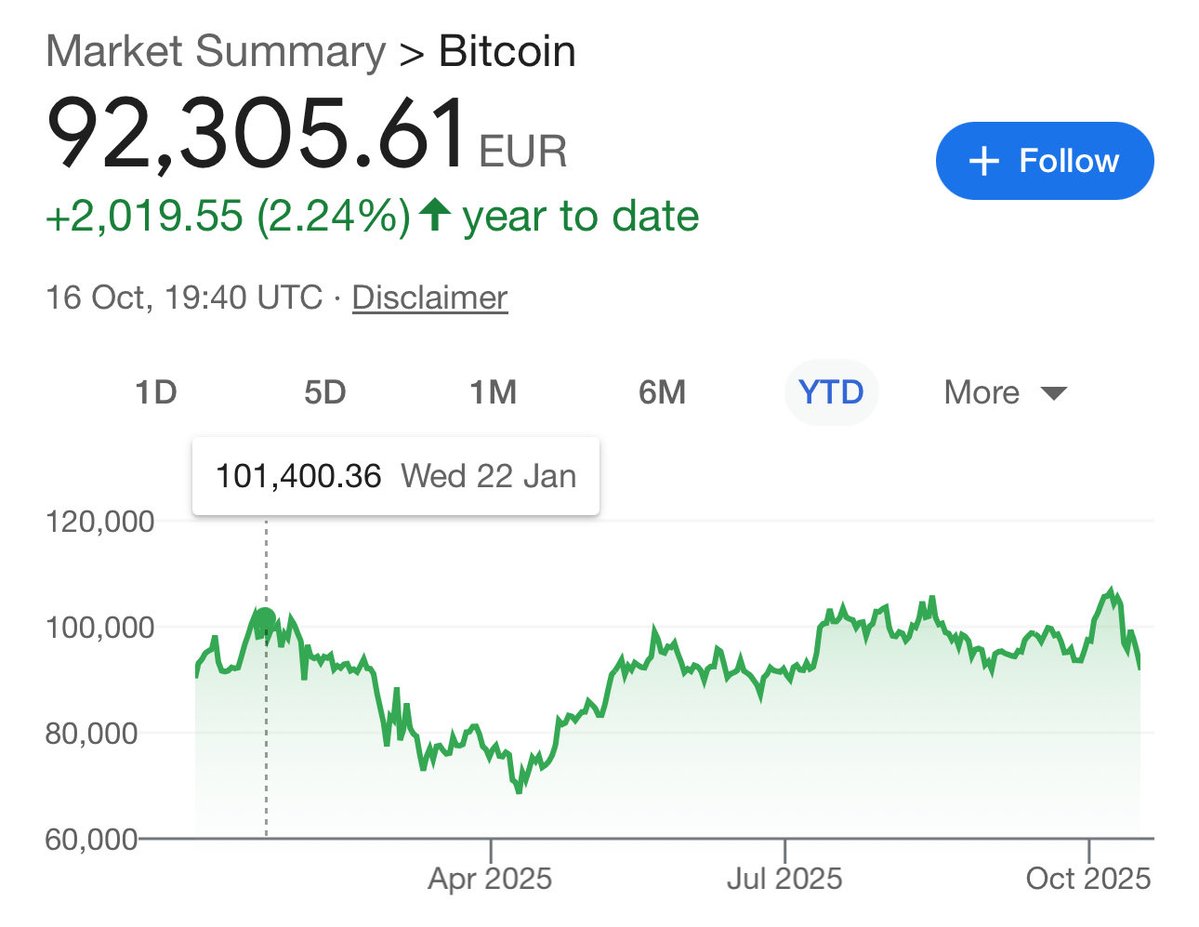Click the triangle arrow beside More
This screenshot has height=927, width=1199.
point(1054,393)
